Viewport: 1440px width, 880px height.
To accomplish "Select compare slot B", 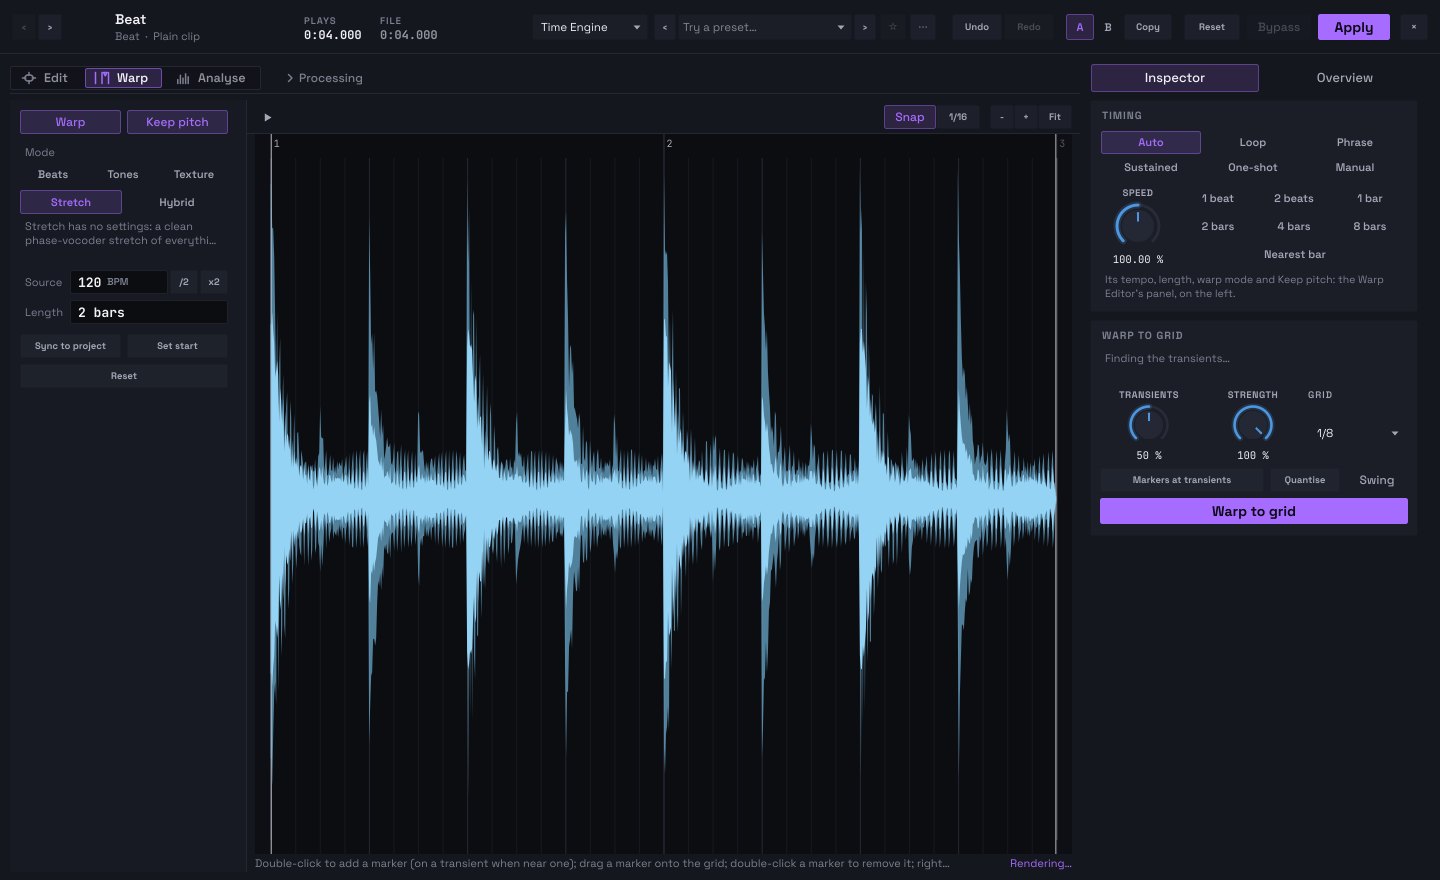I will coord(1108,28).
